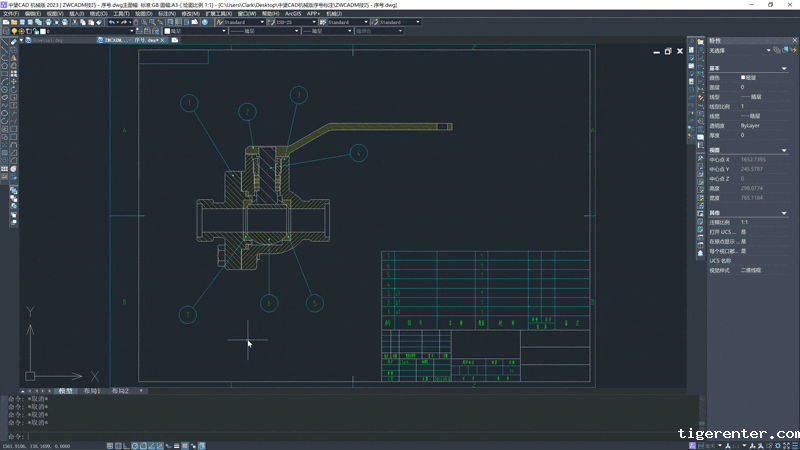Restore the drawing viewport window size
This screenshot has height=450, width=800.
667,50
